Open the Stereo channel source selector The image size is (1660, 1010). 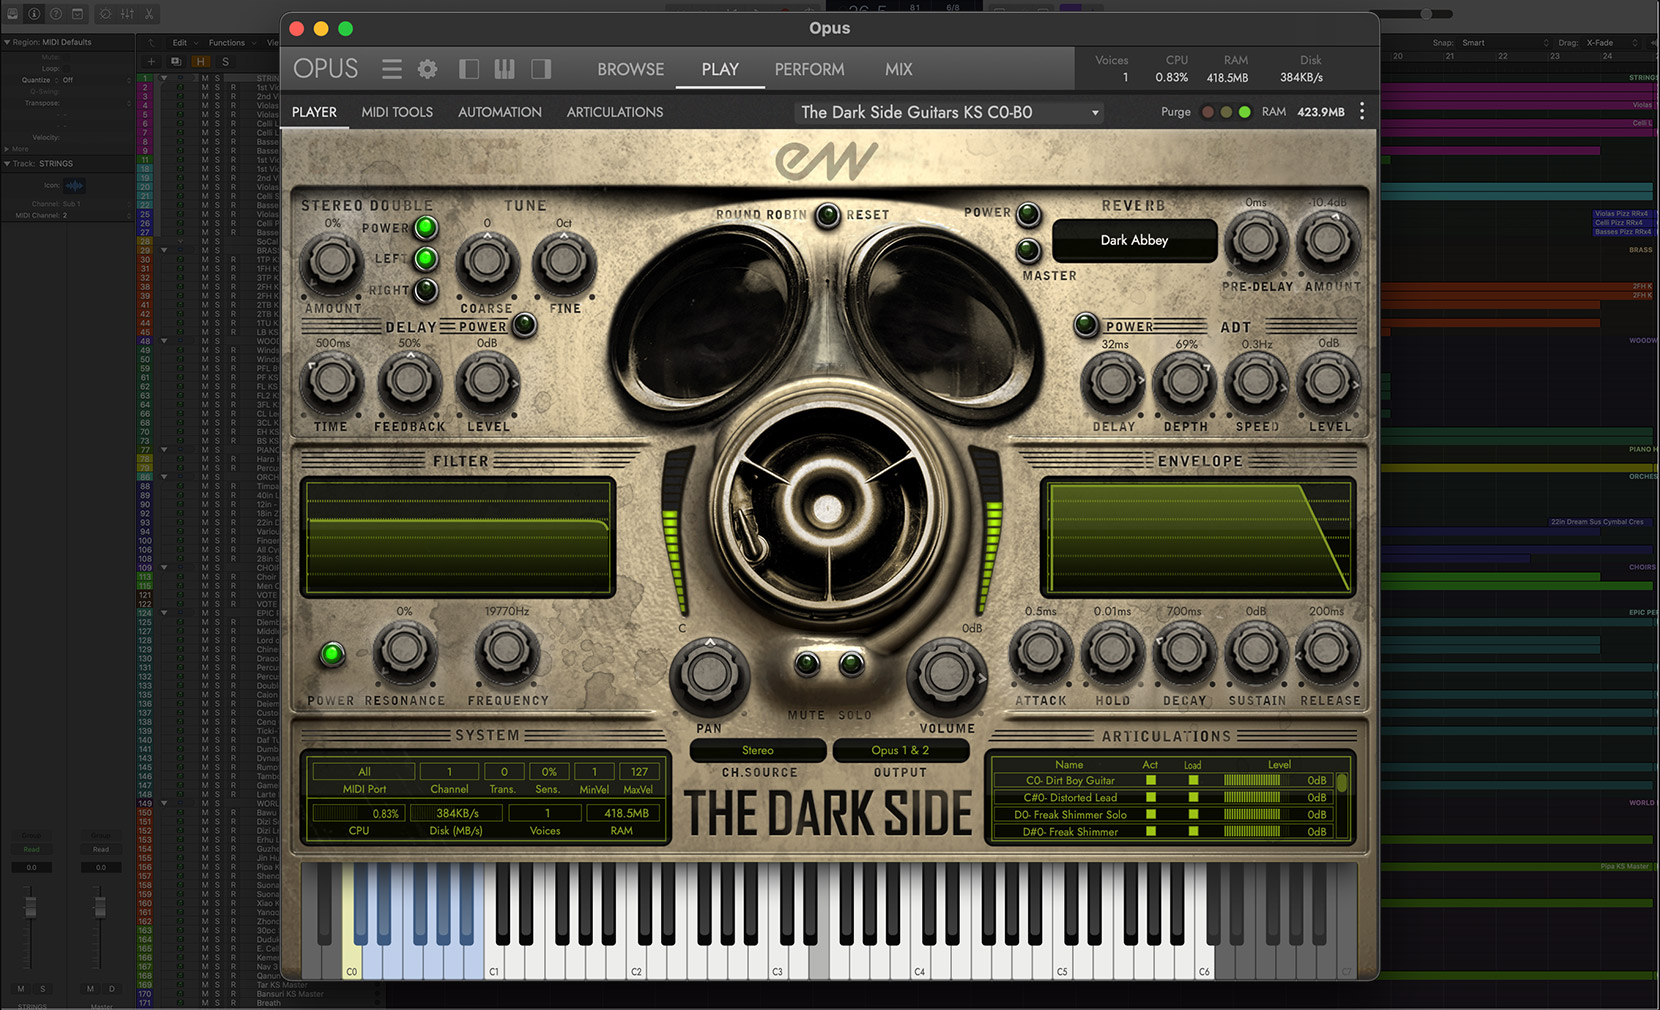pos(758,750)
